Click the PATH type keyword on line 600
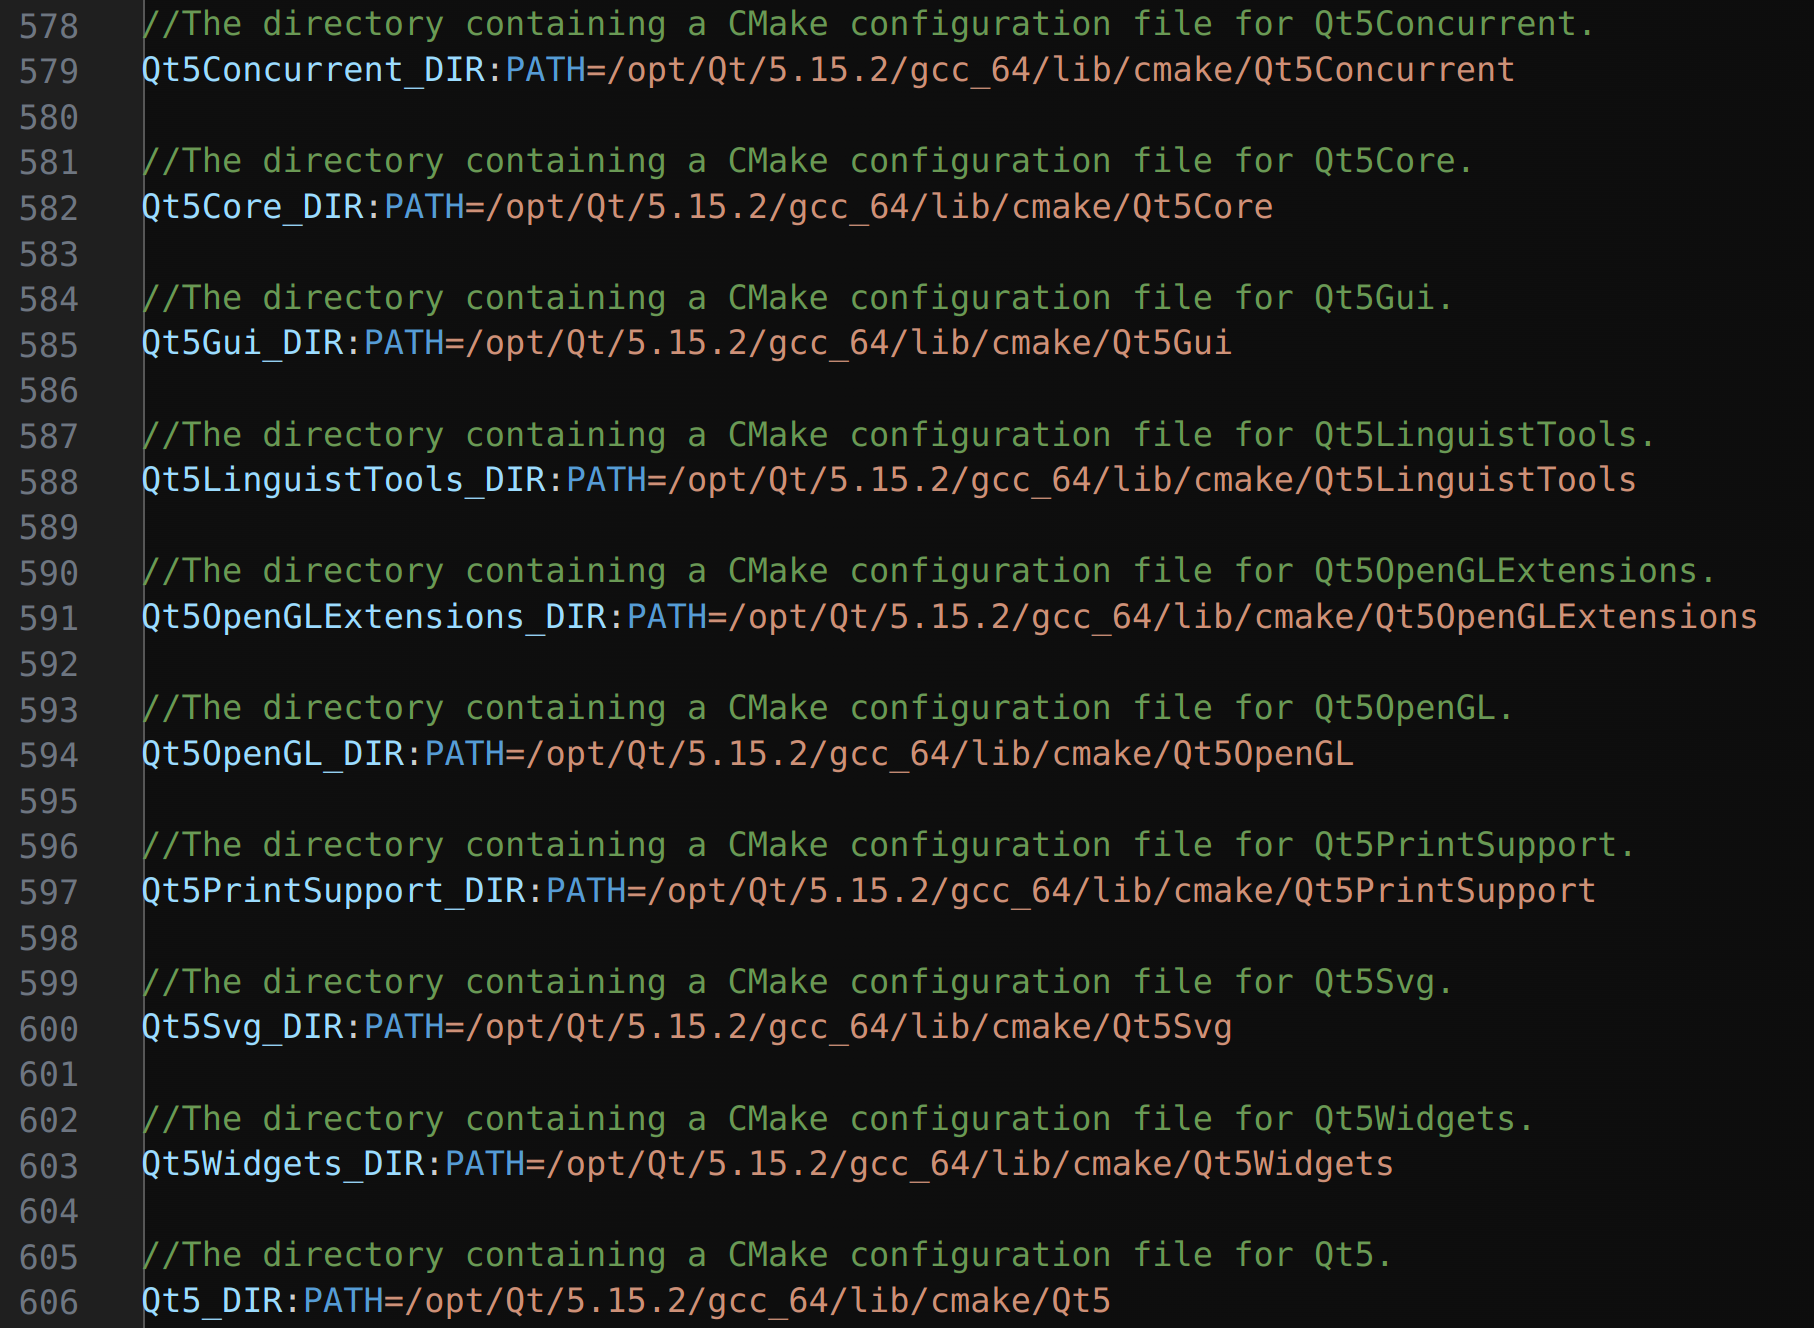This screenshot has height=1328, width=1814. pyautogui.click(x=404, y=1027)
